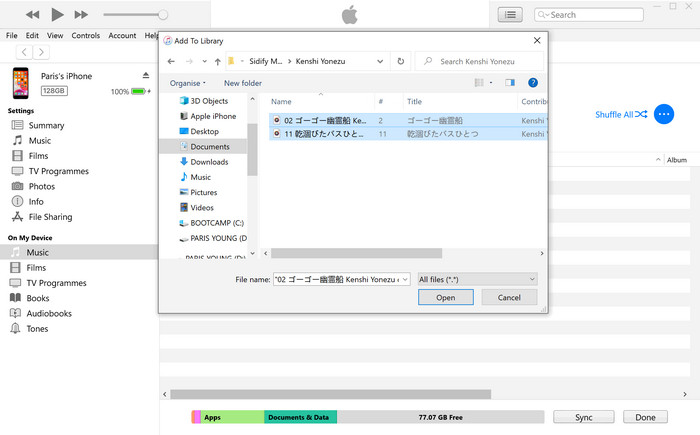
Task: Click Kenshi Yonezu in address path
Action: (x=320, y=61)
